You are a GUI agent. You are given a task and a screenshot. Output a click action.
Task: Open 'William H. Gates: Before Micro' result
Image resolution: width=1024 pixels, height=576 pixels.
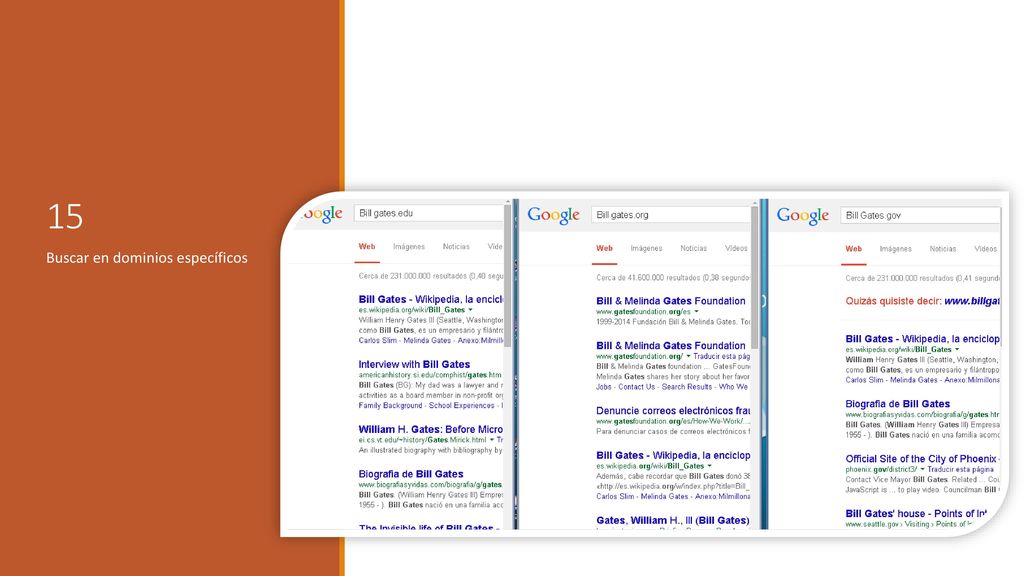(x=430, y=430)
